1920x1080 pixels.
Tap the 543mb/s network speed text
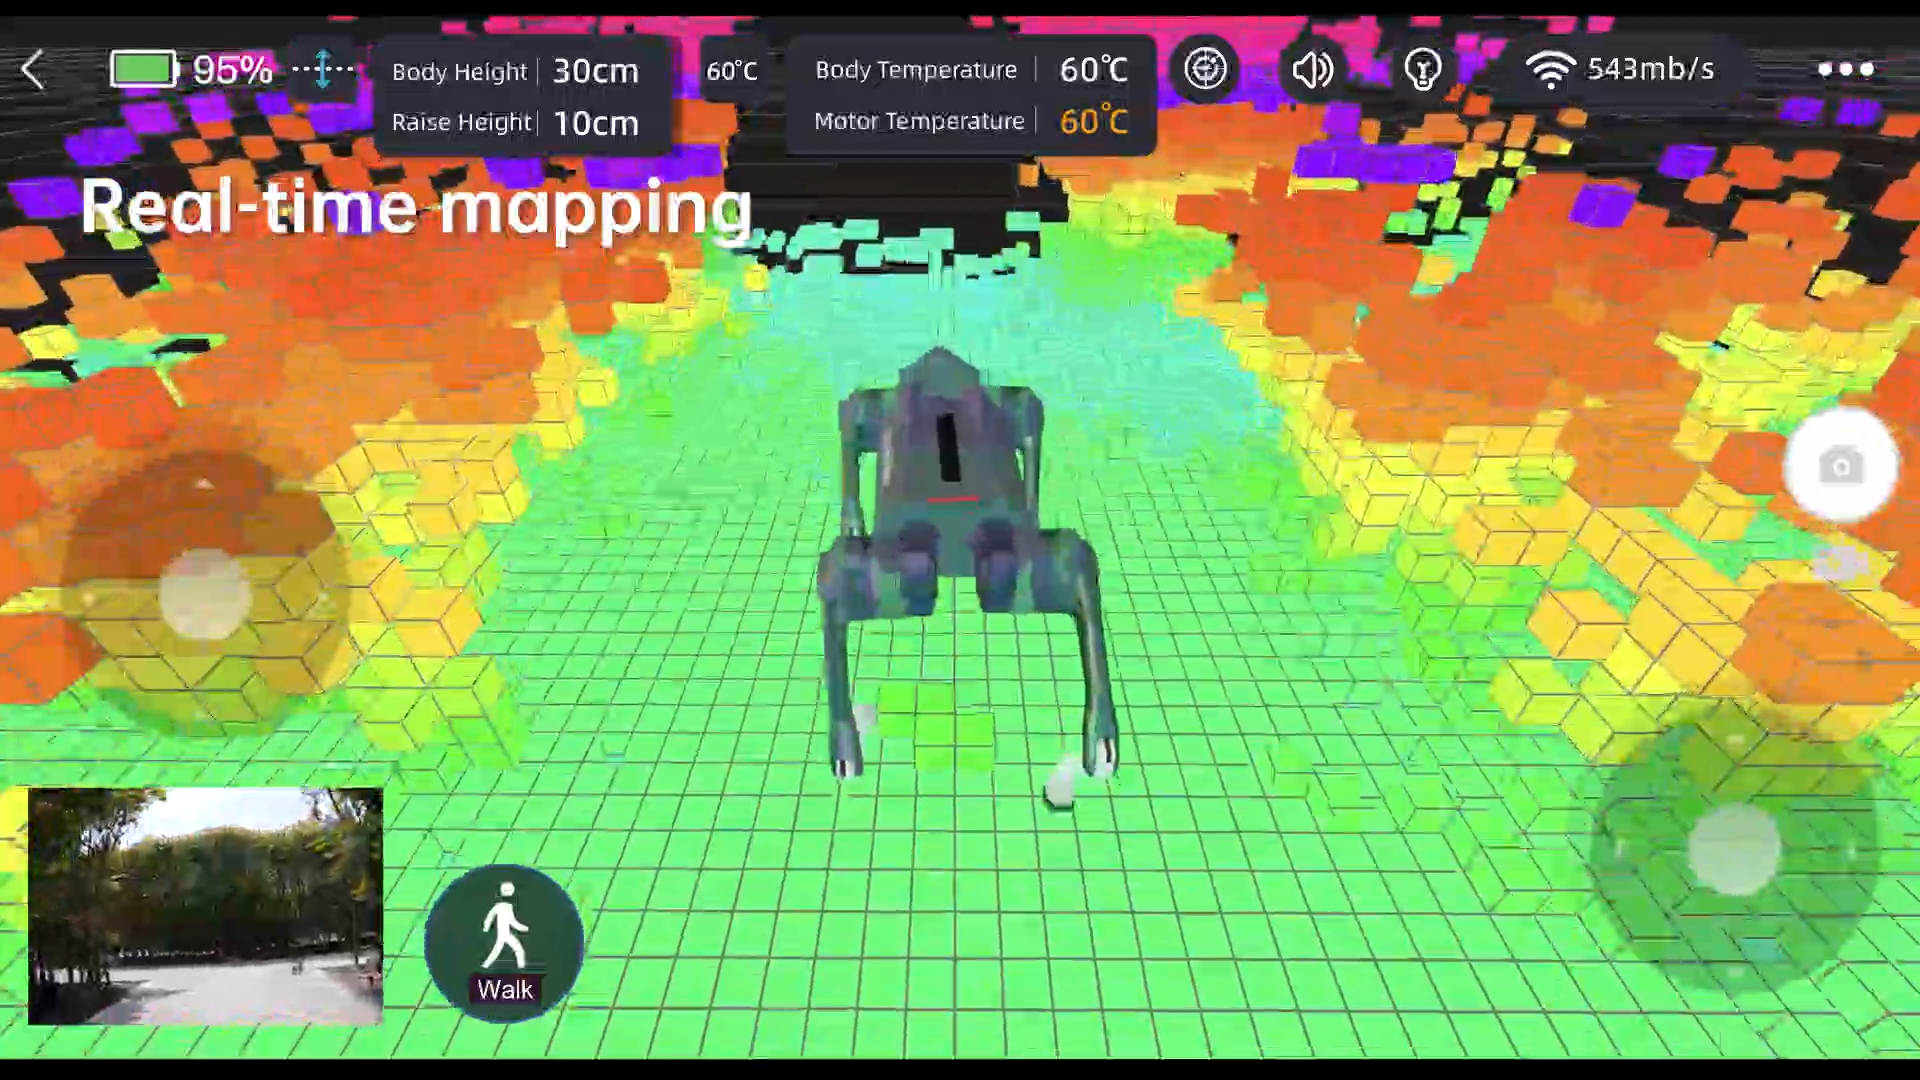(x=1651, y=69)
